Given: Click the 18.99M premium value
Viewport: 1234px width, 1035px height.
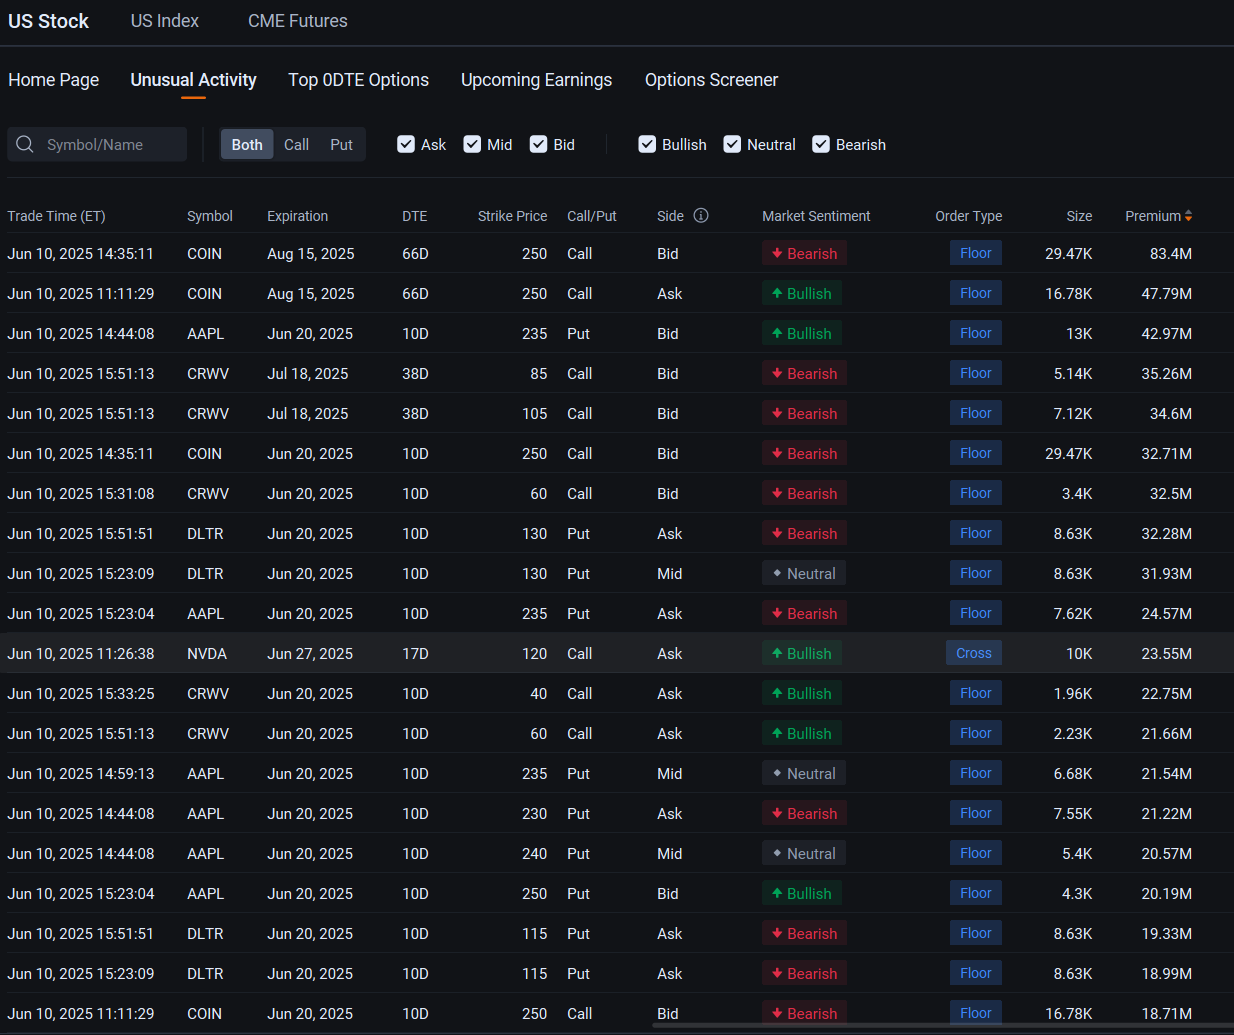Looking at the screenshot, I should pyautogui.click(x=1166, y=974).
